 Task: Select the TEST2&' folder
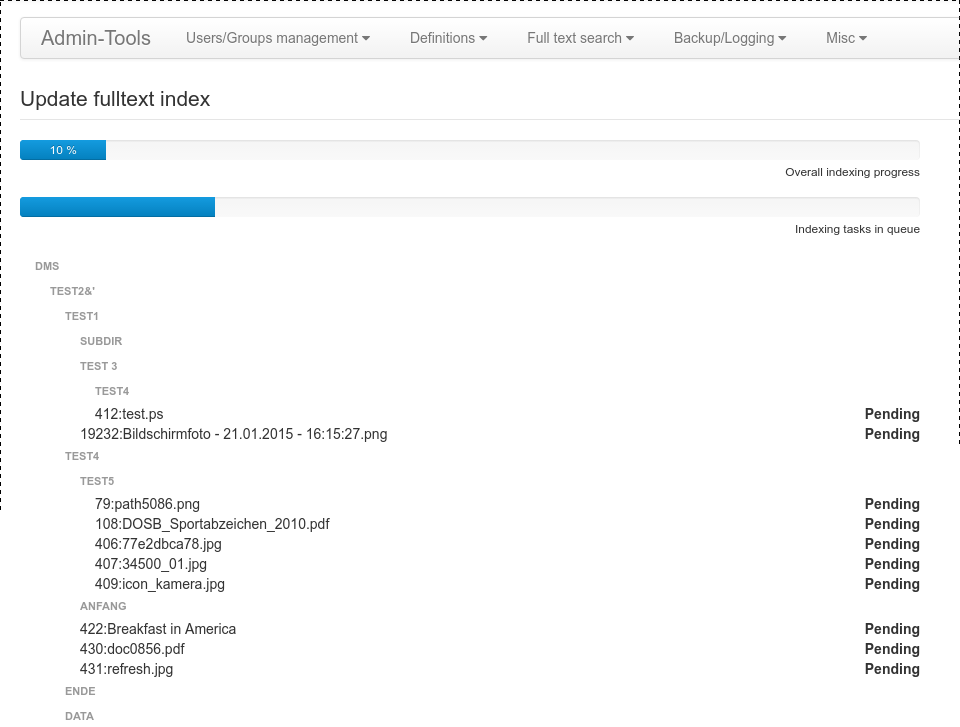point(72,292)
